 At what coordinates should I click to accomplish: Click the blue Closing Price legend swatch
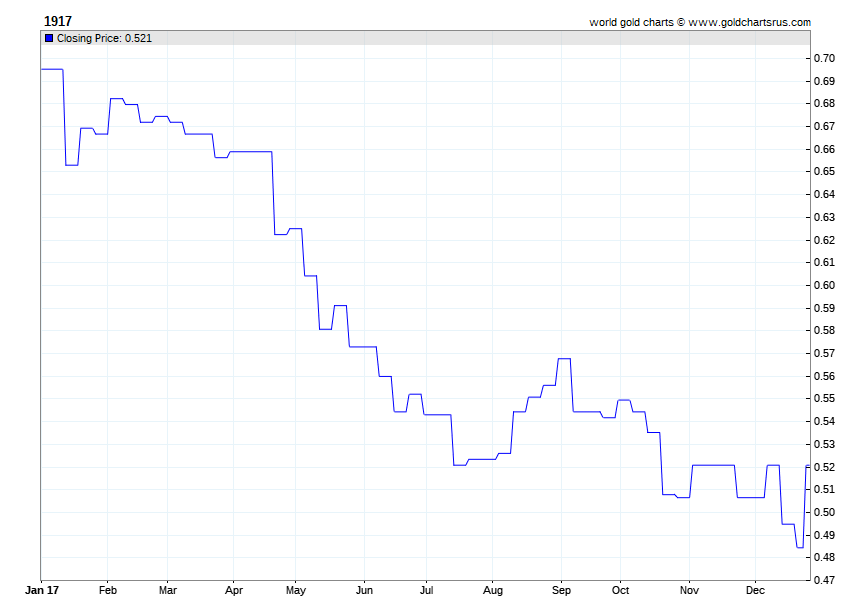49,38
